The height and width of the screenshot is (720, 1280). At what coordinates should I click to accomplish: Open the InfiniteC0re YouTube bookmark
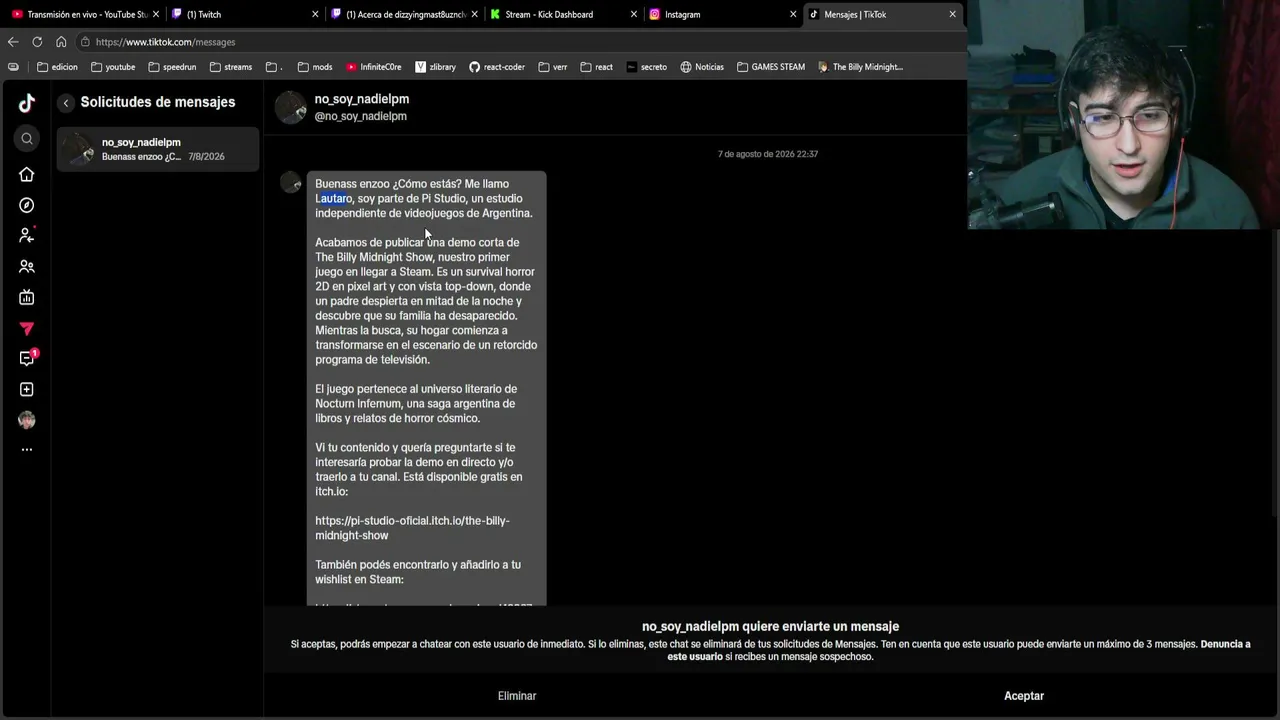click(x=374, y=67)
